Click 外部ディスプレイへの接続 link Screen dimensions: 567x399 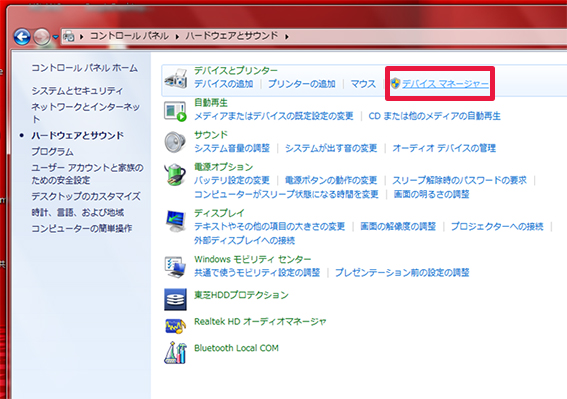(244, 240)
